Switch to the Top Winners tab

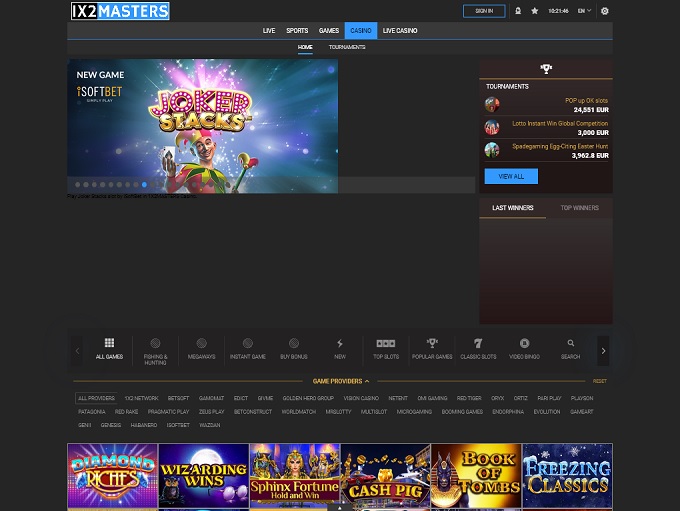coord(579,208)
